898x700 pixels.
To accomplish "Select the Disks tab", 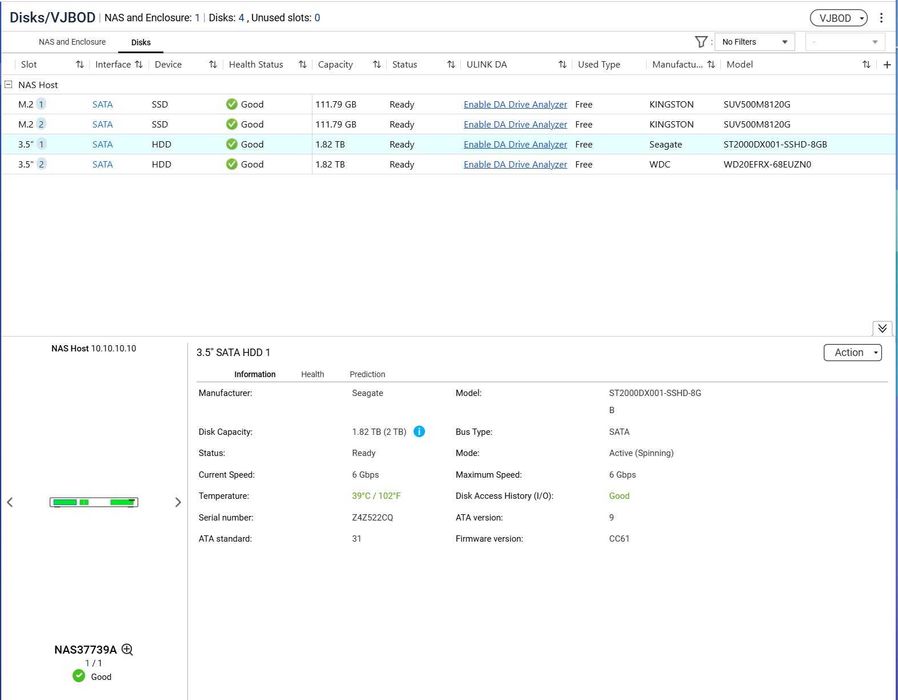I will click(141, 42).
